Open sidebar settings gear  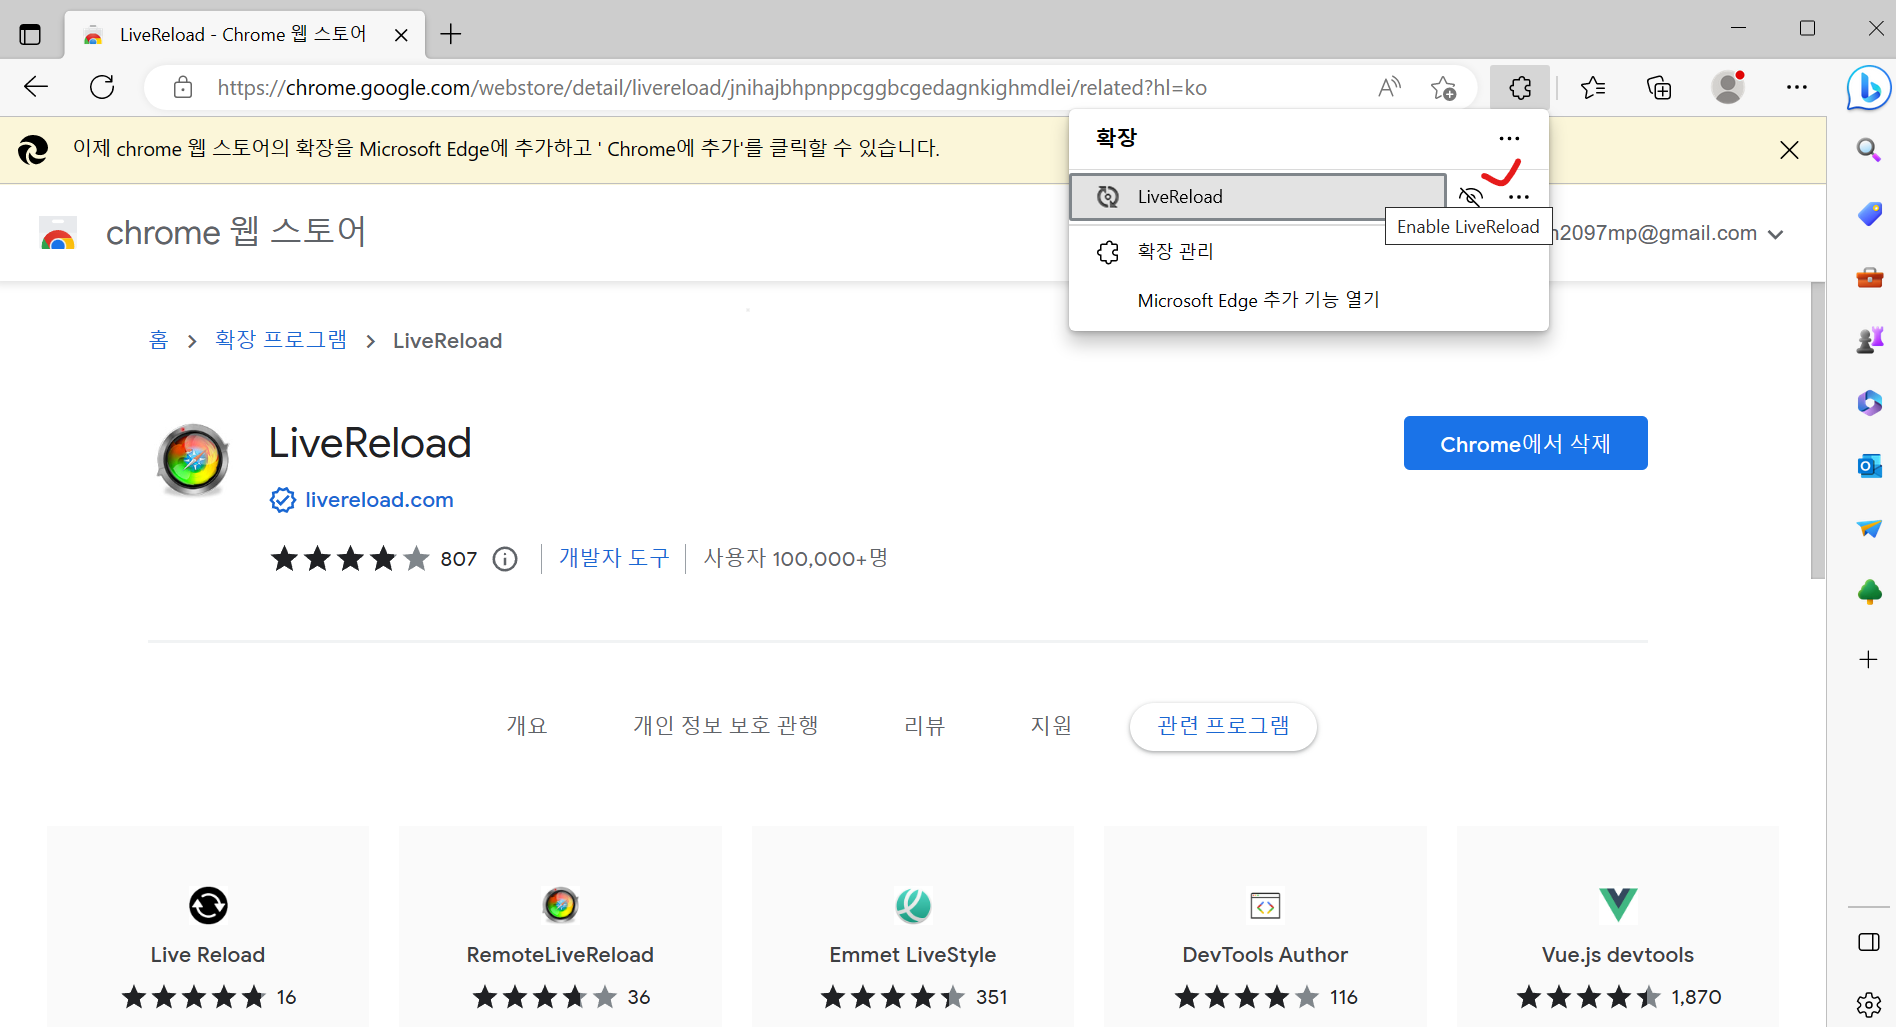point(1868,1004)
